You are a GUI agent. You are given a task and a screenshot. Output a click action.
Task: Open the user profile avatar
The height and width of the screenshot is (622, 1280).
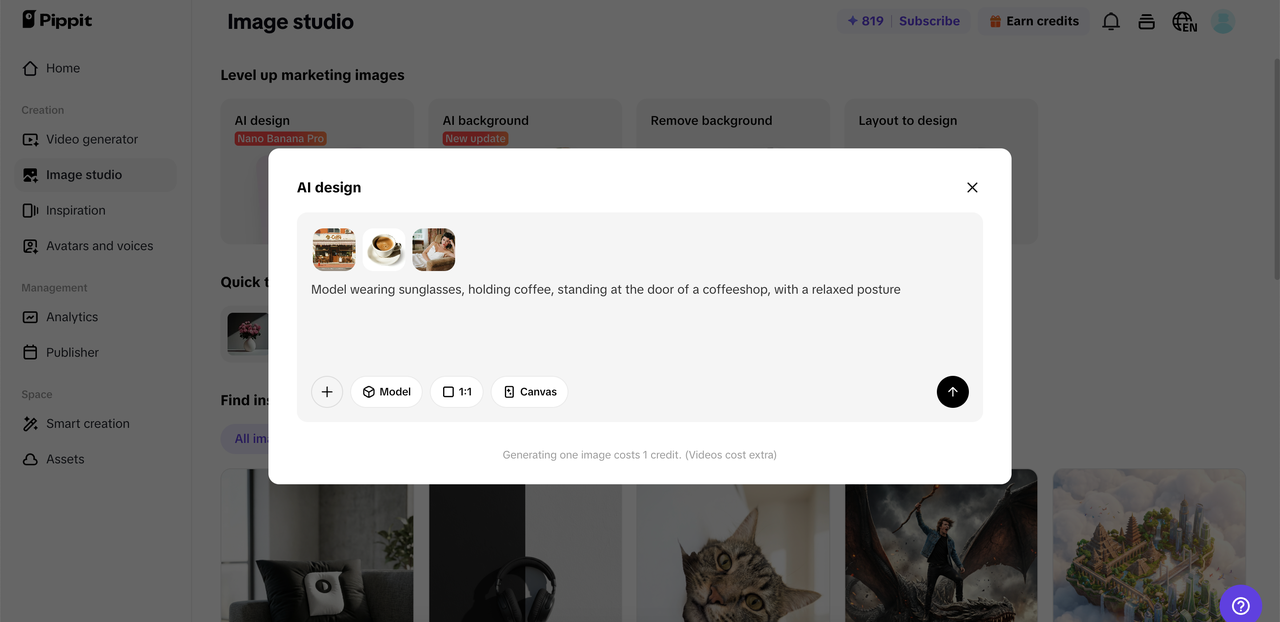(x=1223, y=21)
